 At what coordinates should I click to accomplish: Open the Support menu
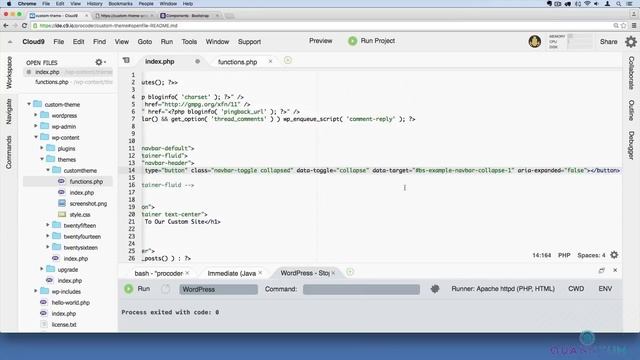click(x=249, y=42)
